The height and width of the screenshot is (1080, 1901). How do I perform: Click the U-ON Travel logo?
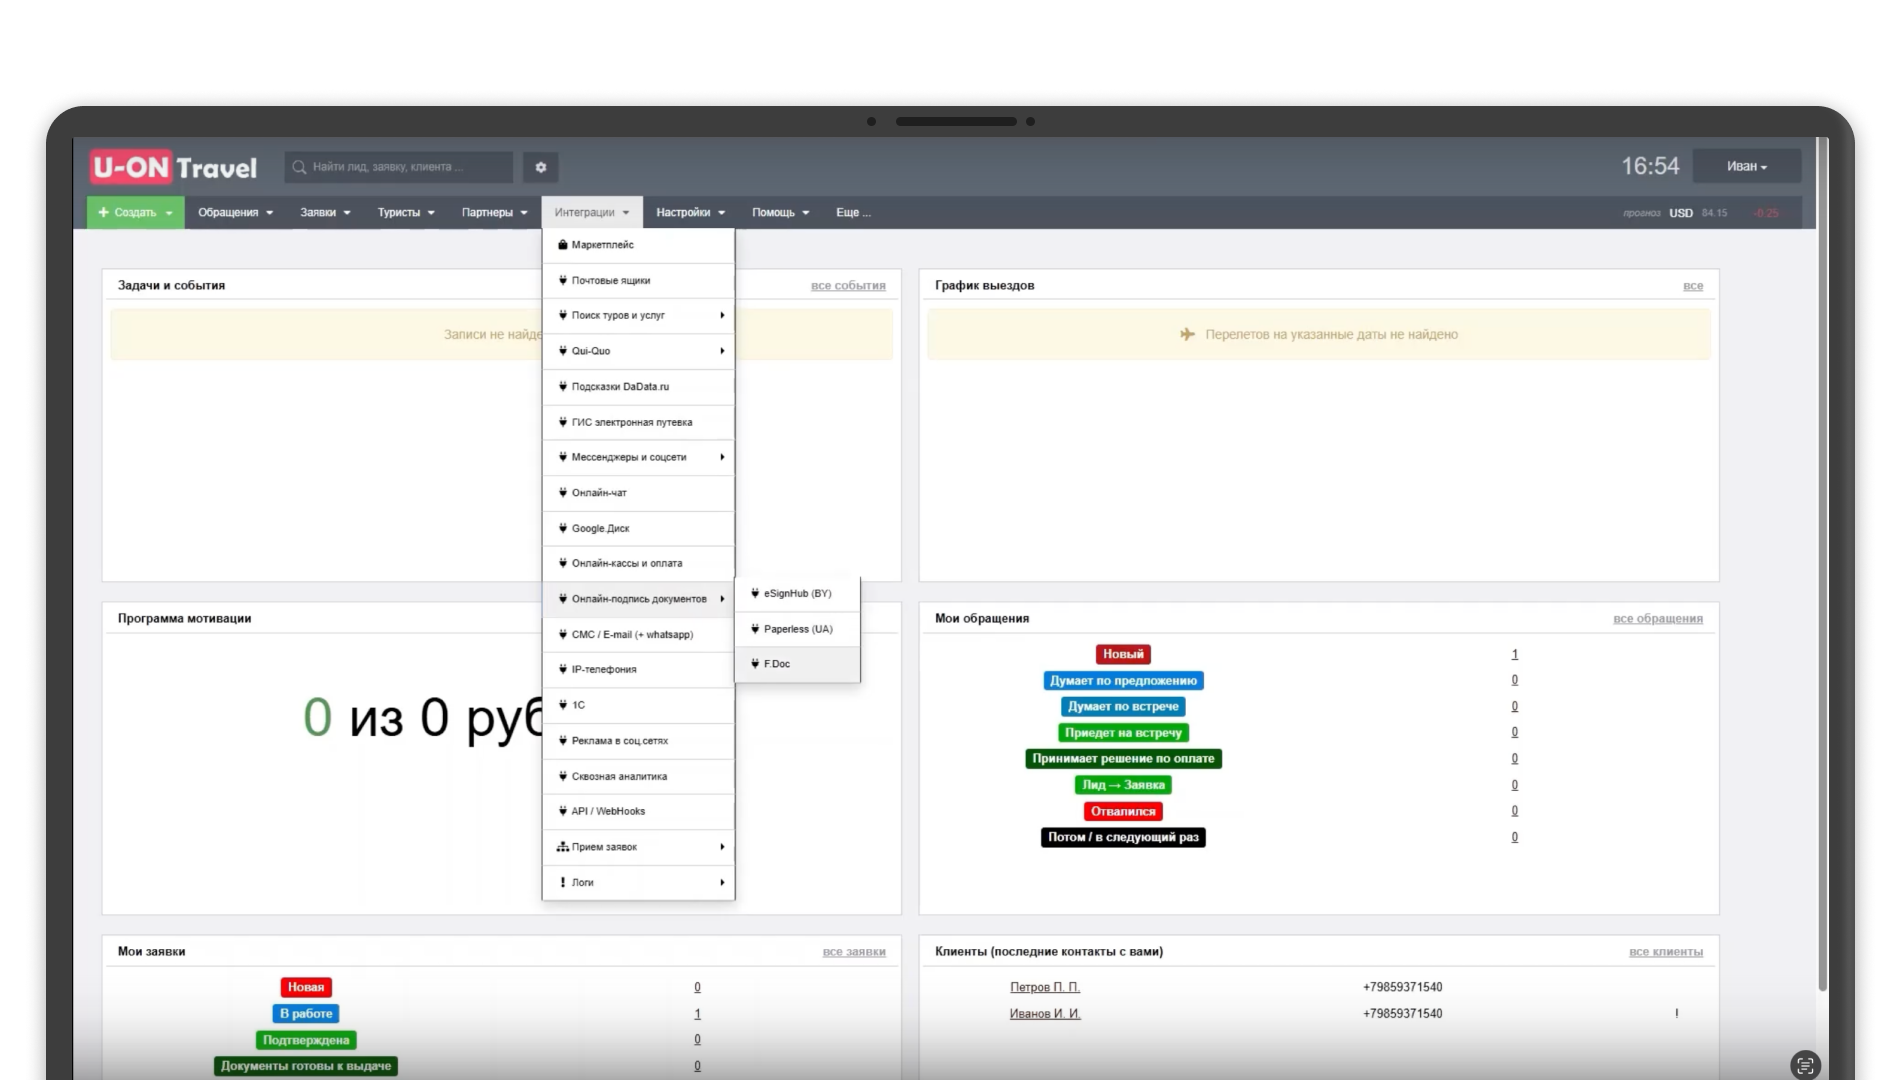click(x=174, y=167)
